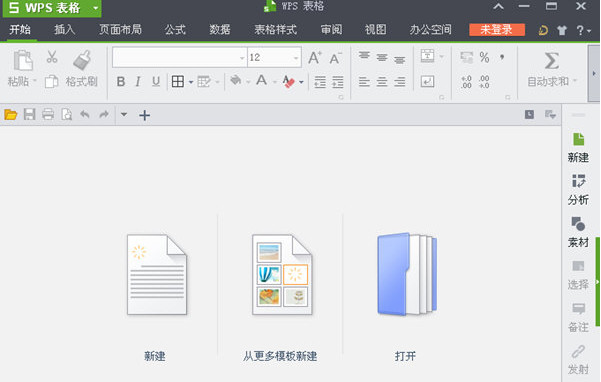Decrease decimal places
This screenshot has height=382, width=601.
(x=484, y=82)
